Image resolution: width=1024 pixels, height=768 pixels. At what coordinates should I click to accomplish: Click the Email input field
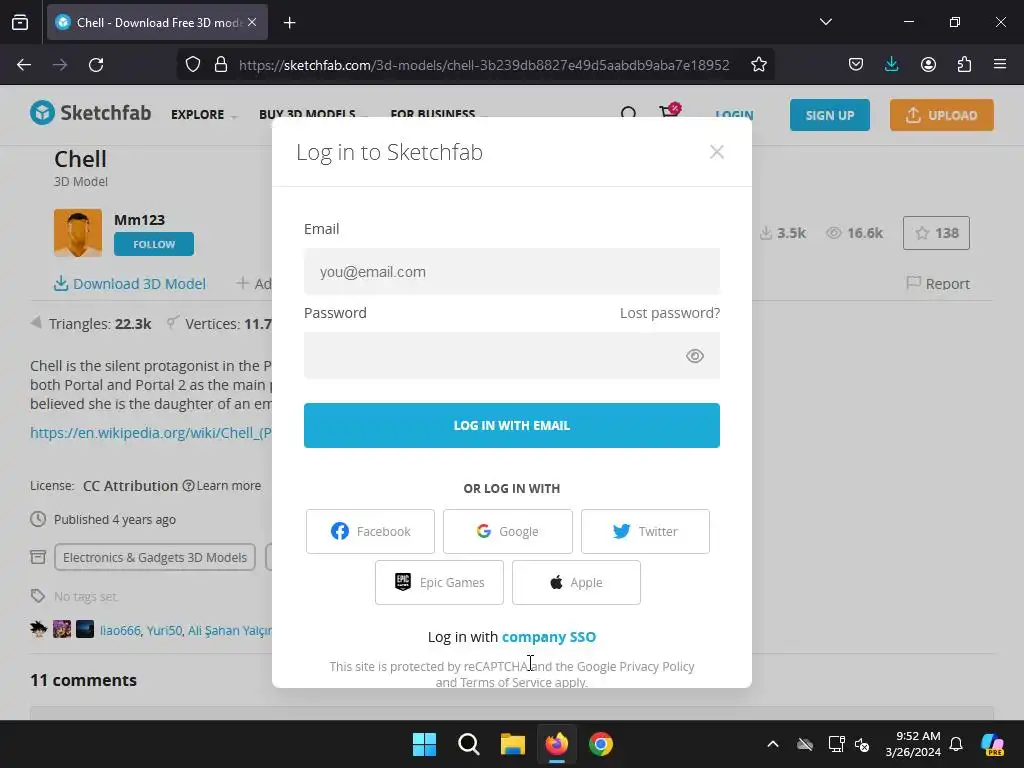511,272
